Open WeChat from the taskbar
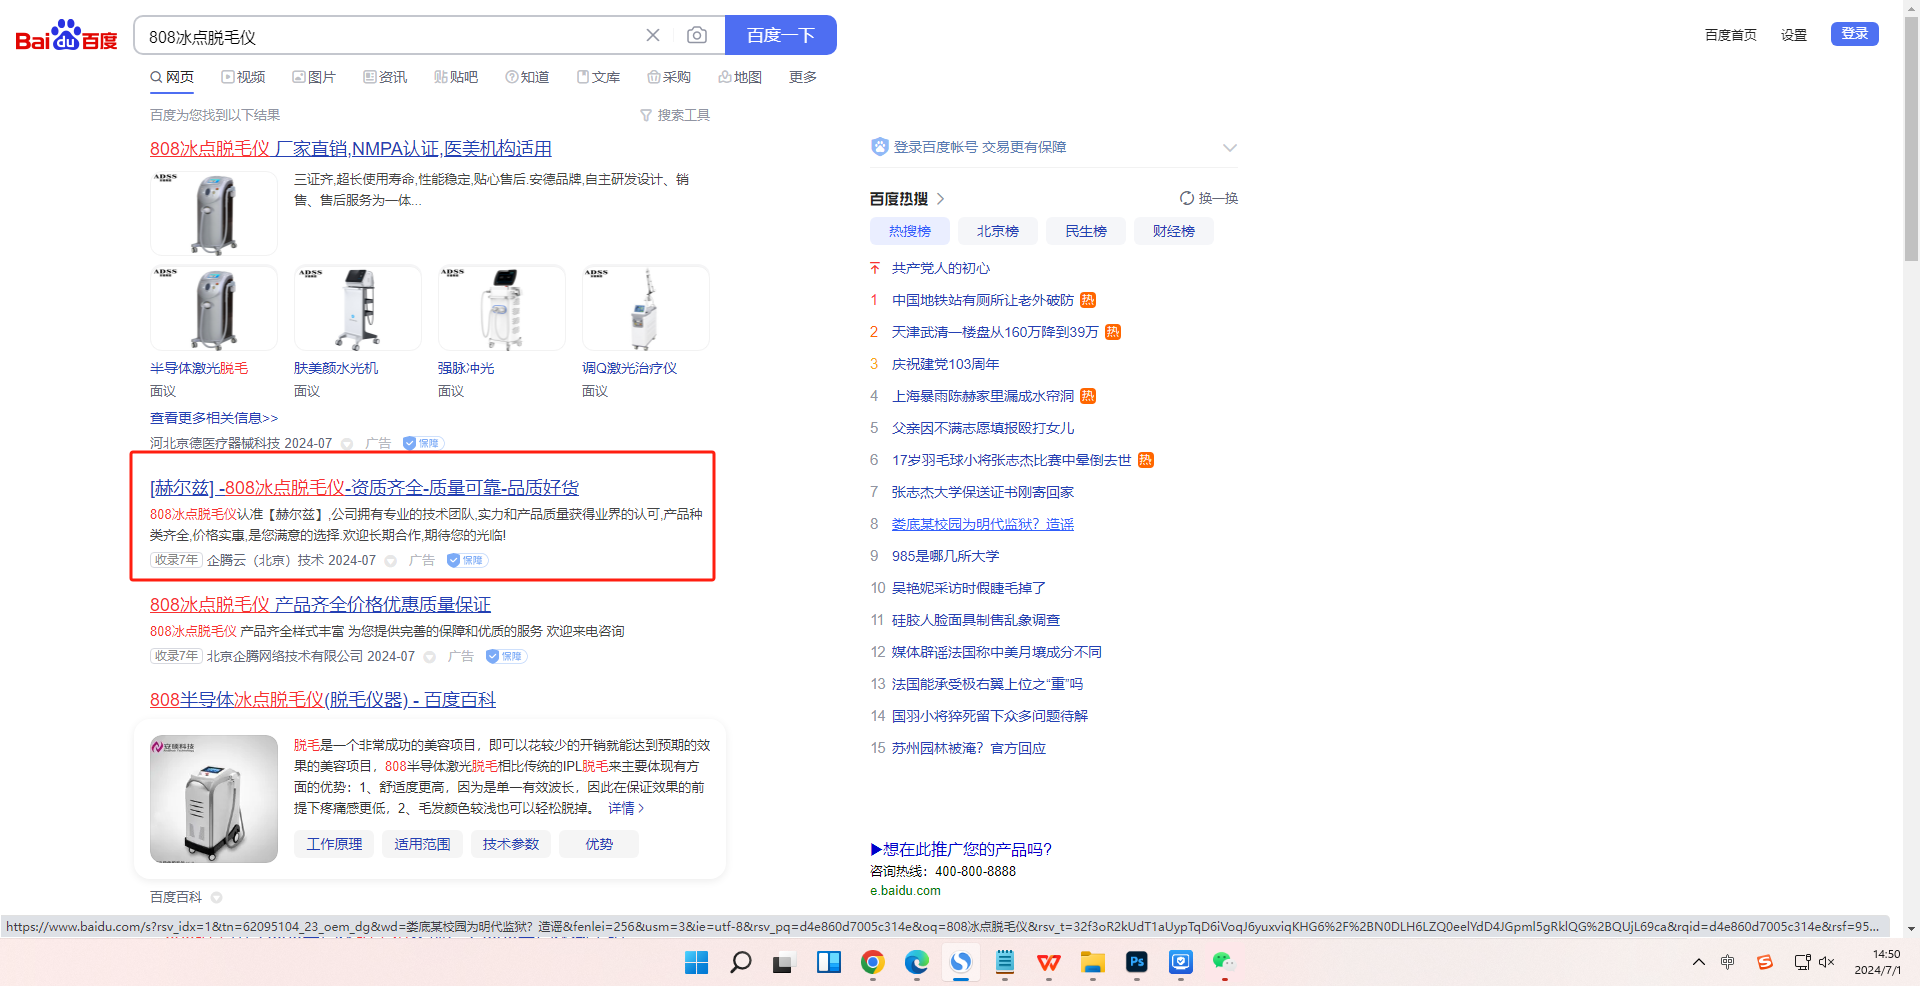The height and width of the screenshot is (986, 1920). pos(1223,962)
